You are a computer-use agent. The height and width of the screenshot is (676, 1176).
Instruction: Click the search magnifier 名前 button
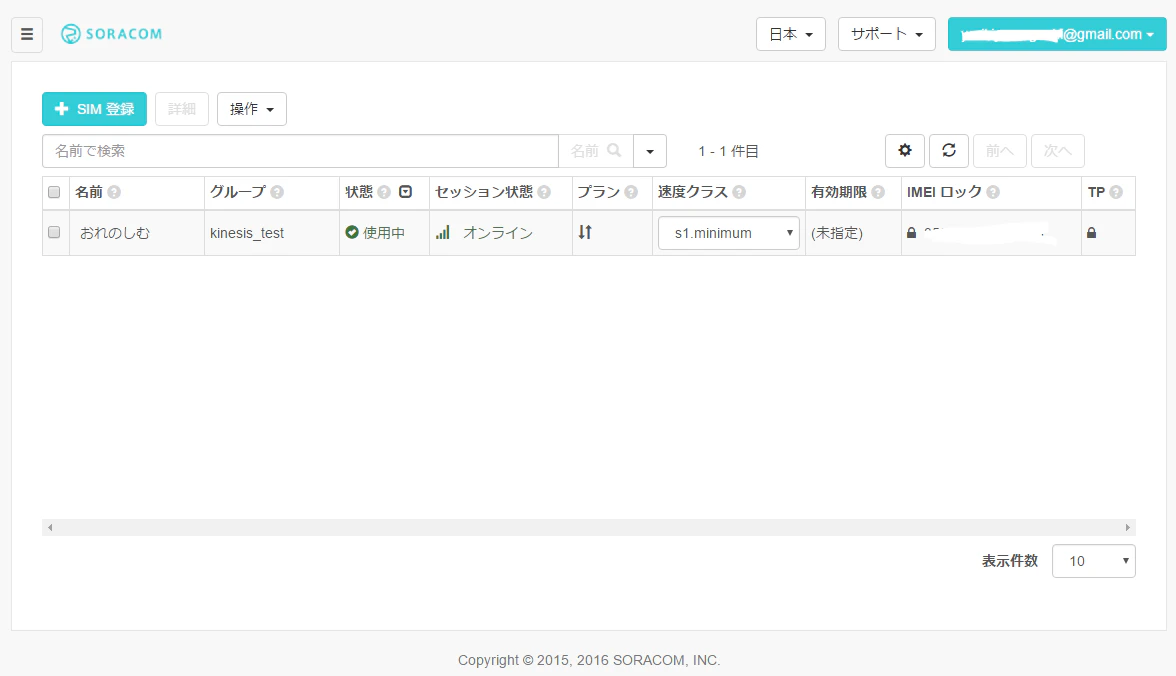coord(596,151)
